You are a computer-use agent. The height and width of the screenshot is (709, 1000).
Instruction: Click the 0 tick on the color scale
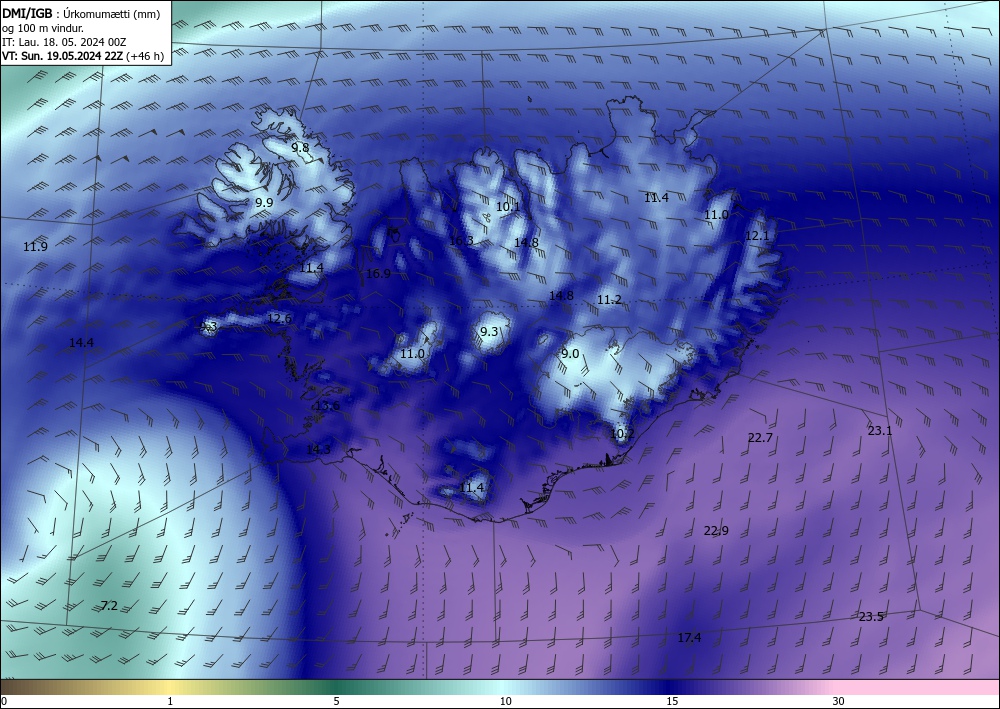(4, 701)
